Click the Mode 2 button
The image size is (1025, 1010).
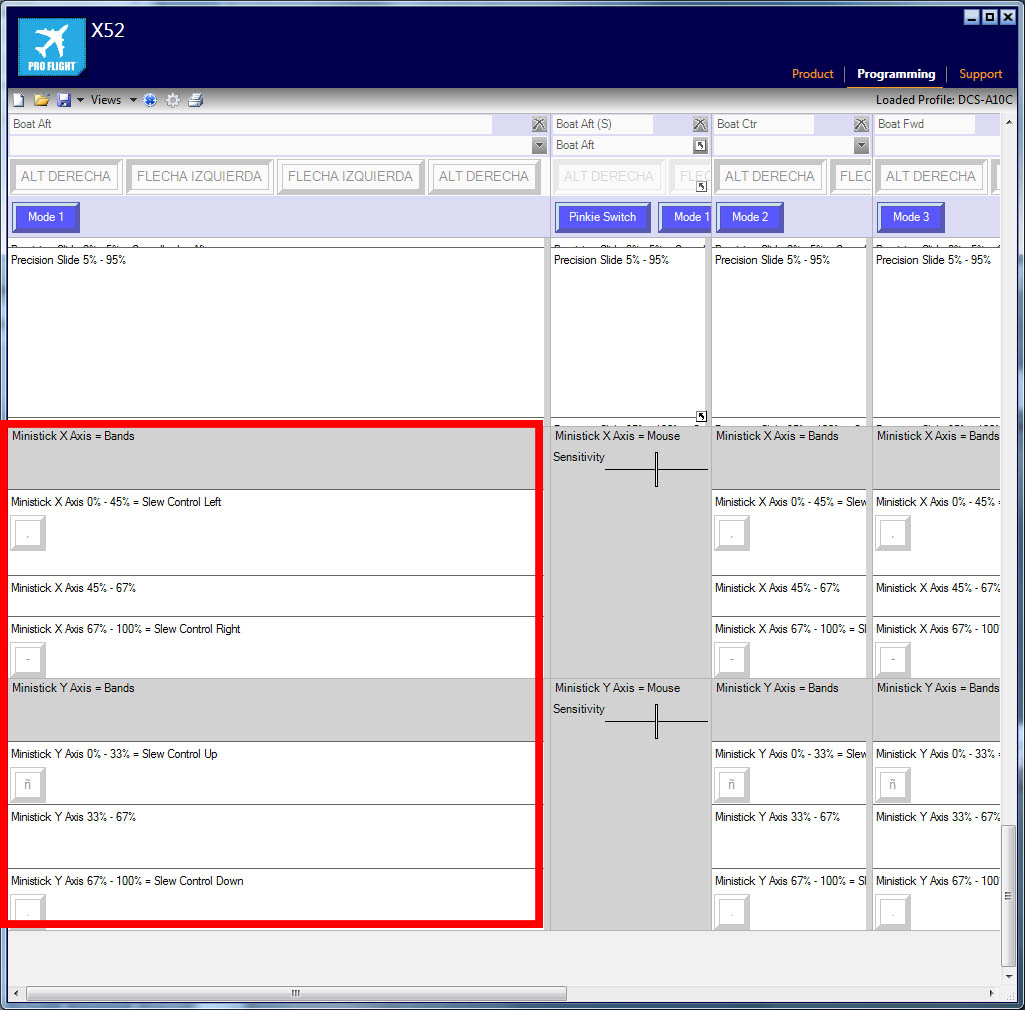click(x=750, y=217)
